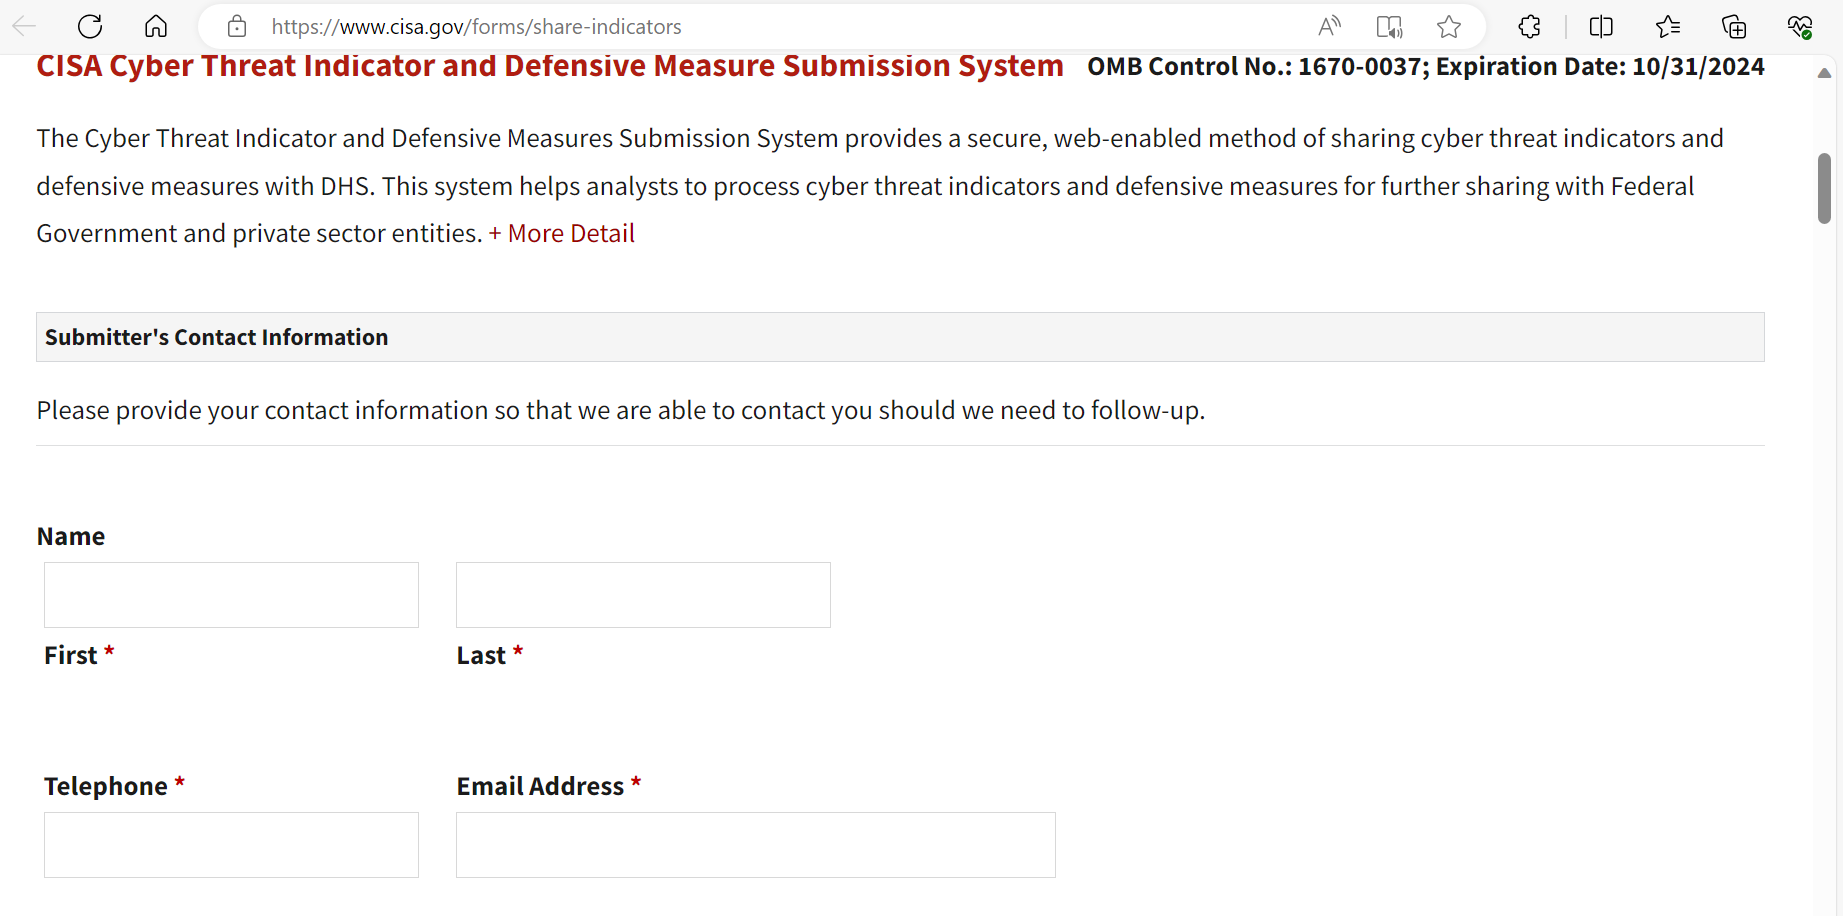Expand the "+ More Detail" link
This screenshot has width=1843, height=916.
point(562,233)
